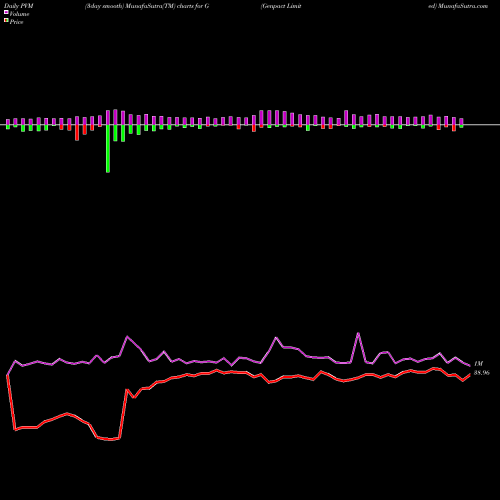Click the '1M' volume value label
The image size is (500, 500).
[478, 364]
